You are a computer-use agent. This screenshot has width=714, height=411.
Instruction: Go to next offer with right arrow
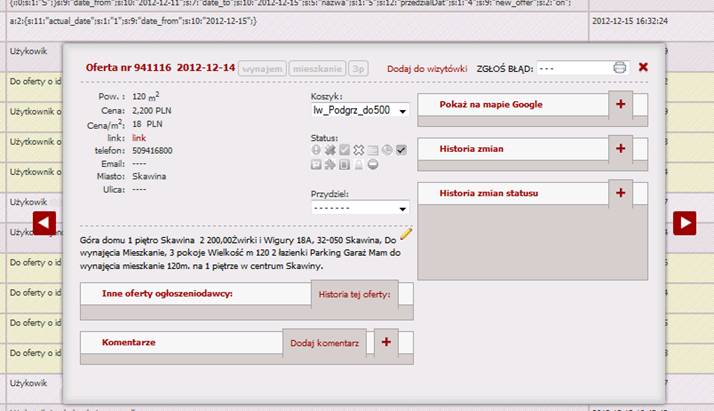pyautogui.click(x=684, y=223)
